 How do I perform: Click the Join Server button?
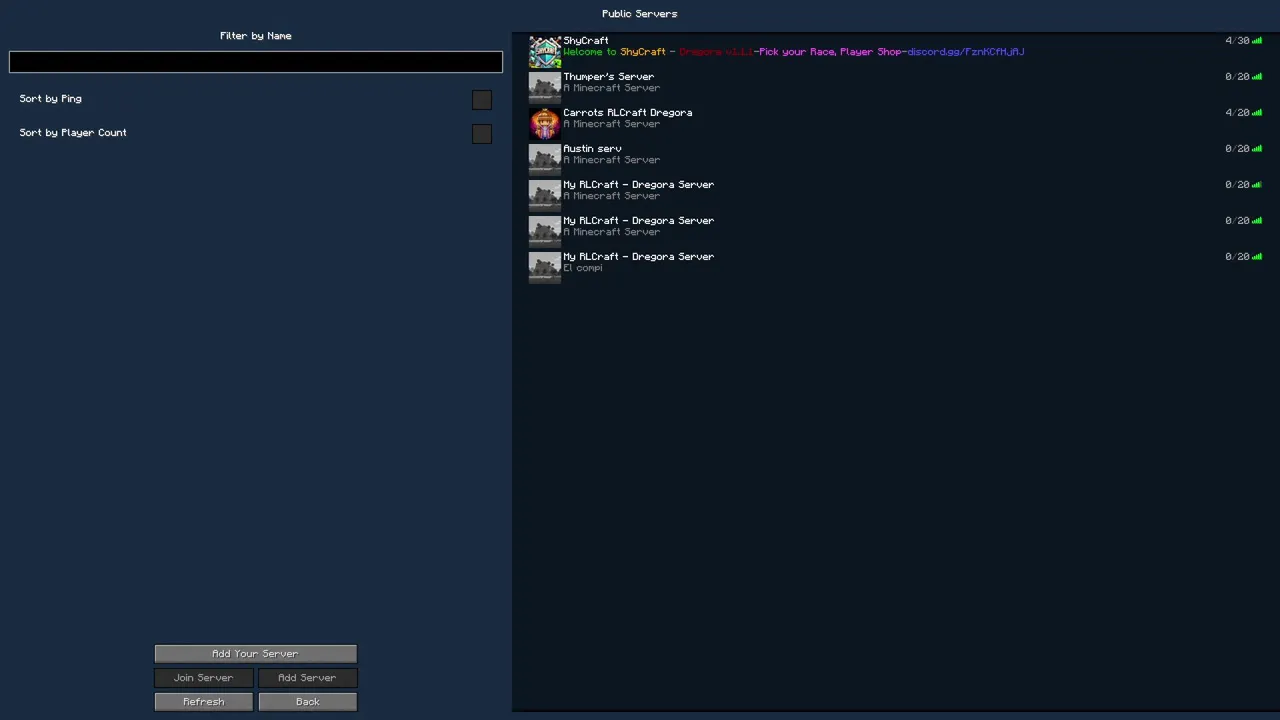coord(204,678)
